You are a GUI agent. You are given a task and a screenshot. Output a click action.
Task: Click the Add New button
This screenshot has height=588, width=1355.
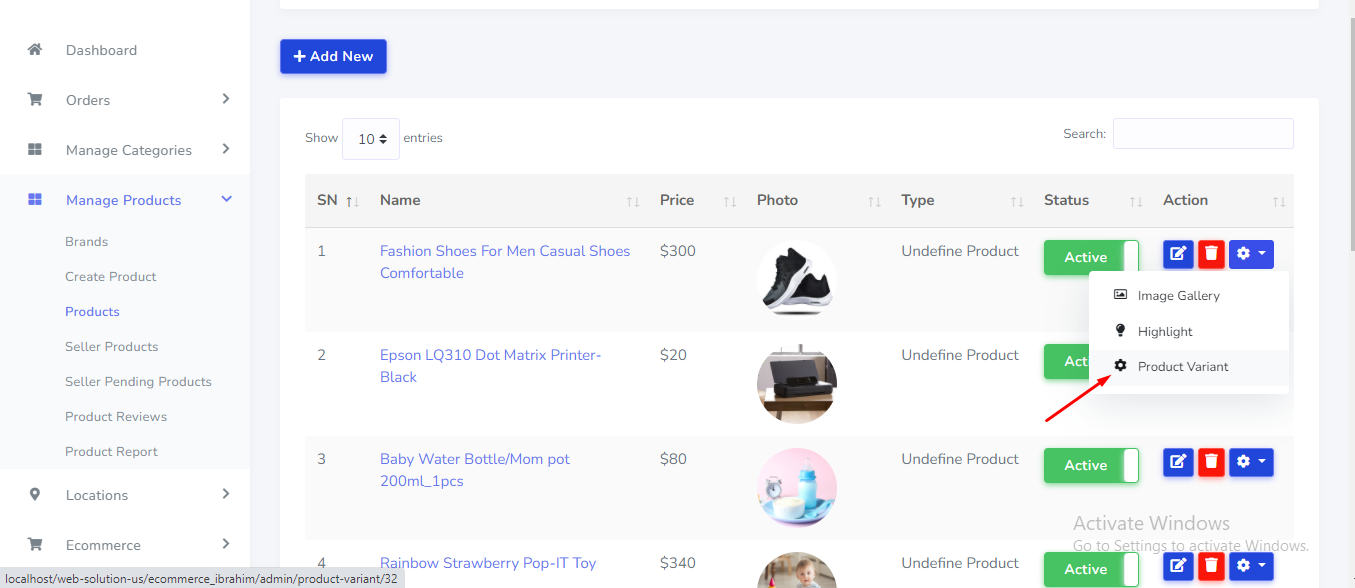333,57
